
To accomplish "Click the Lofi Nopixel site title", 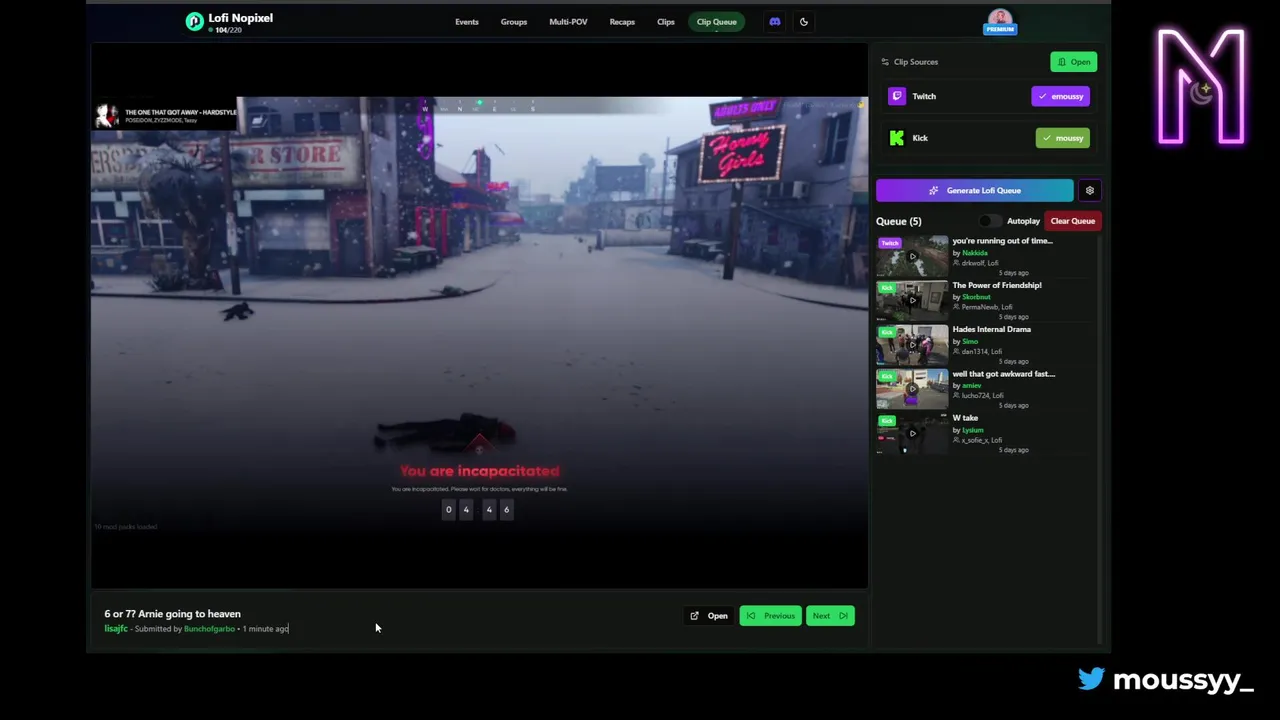I will pos(240,18).
